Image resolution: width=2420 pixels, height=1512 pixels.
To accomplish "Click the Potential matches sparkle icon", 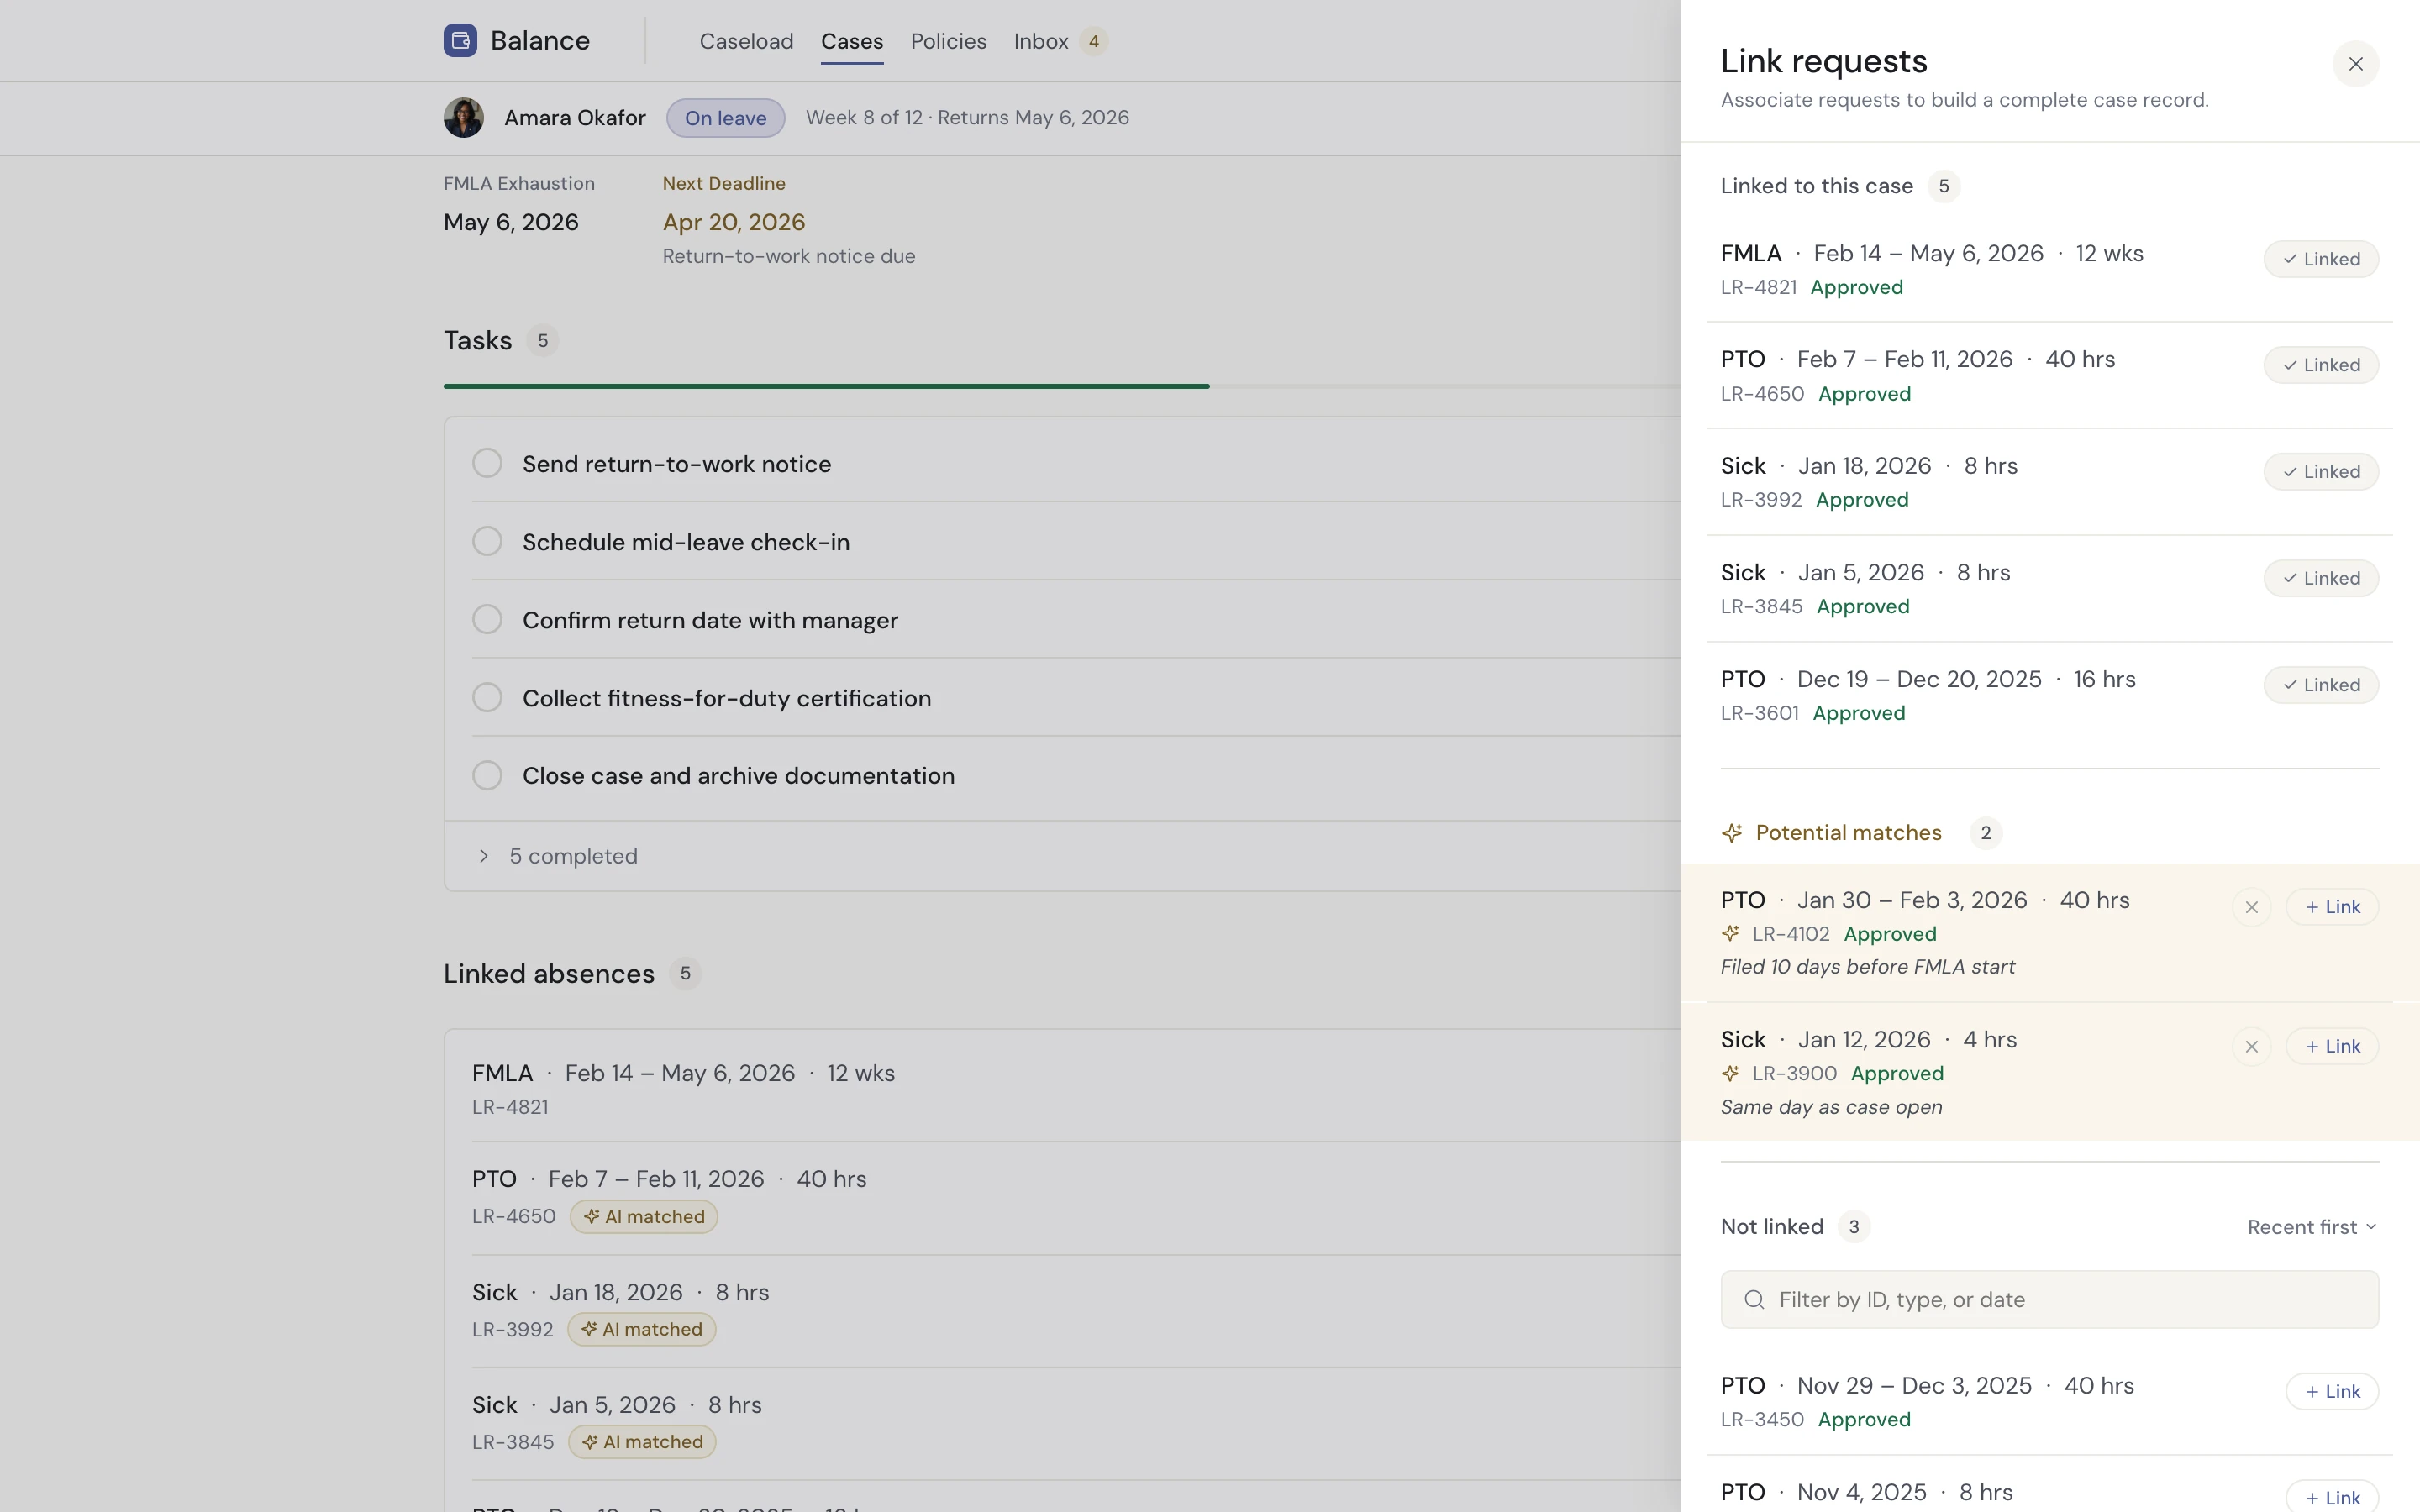I will 1732,832.
